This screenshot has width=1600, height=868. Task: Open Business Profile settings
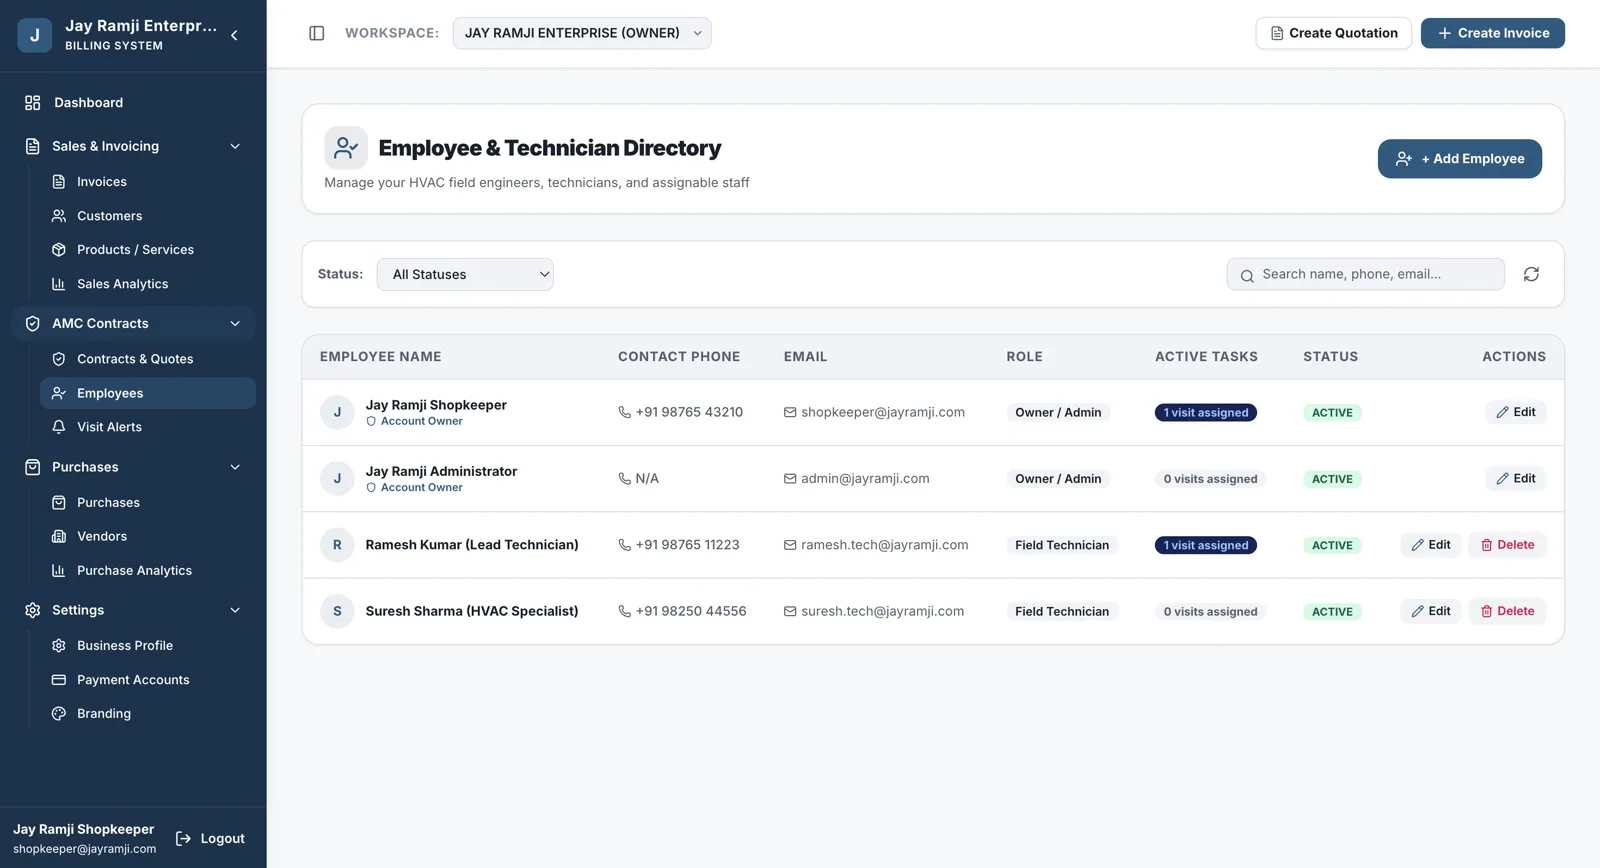click(148, 646)
